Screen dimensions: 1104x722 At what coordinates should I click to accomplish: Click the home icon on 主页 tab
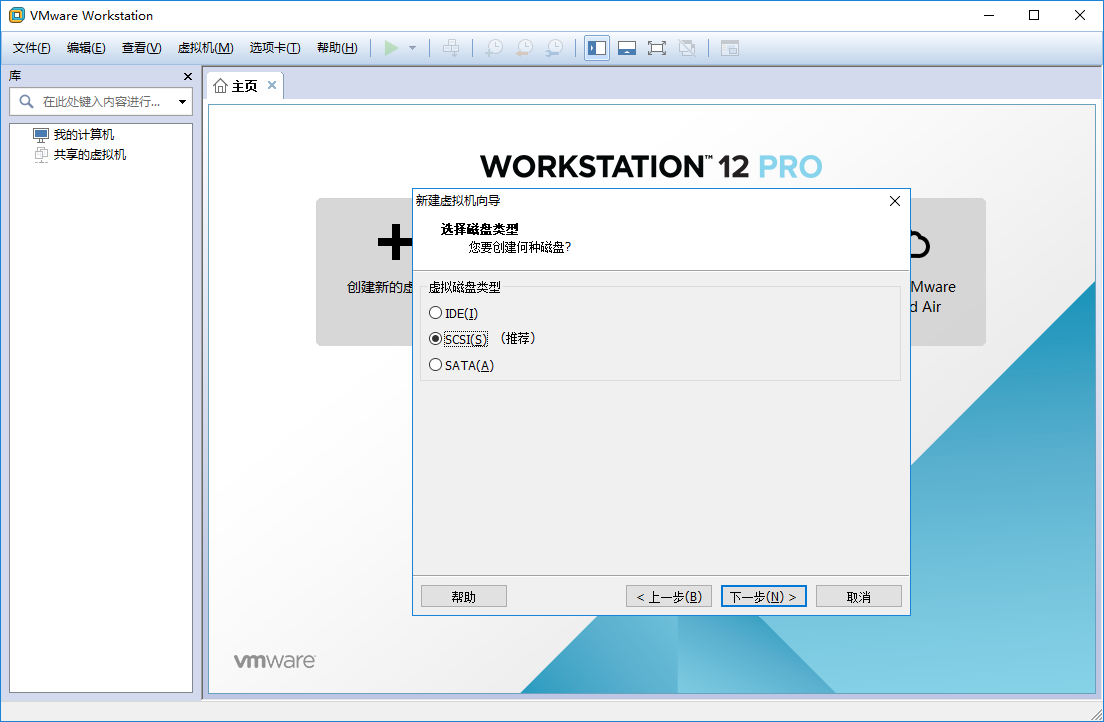[x=220, y=86]
